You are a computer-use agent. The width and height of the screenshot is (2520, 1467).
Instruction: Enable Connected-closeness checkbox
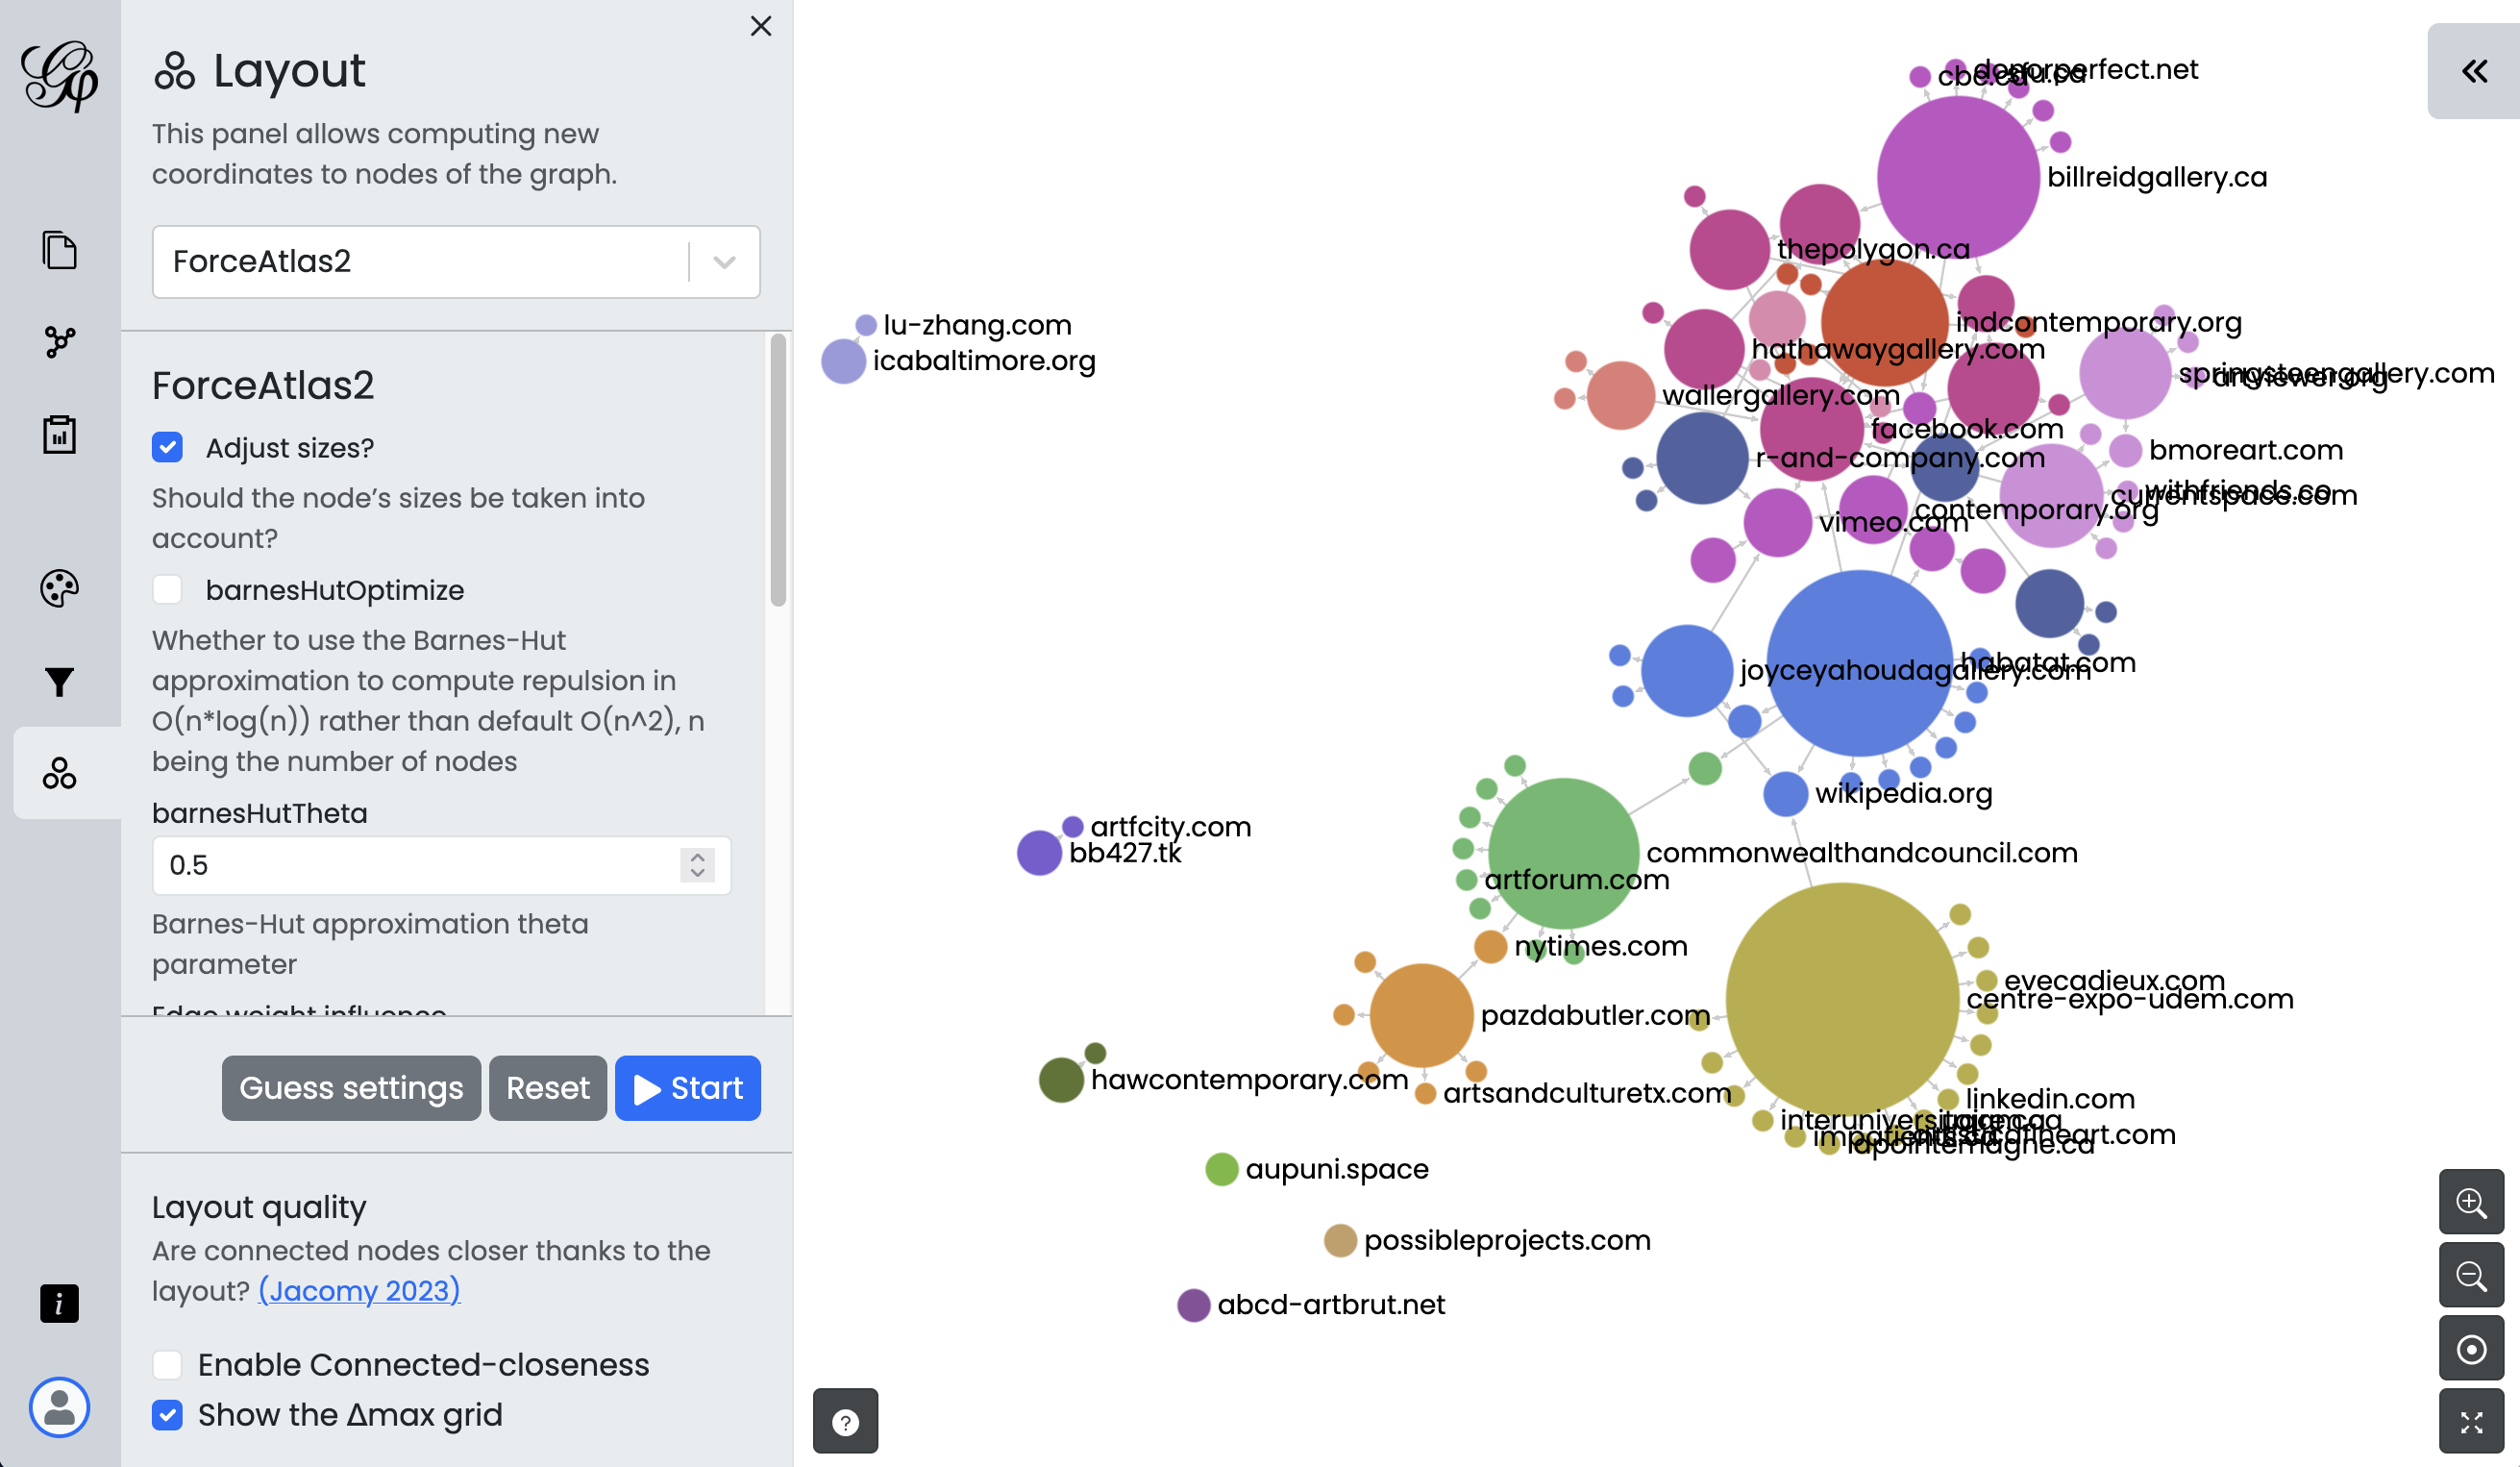coord(168,1364)
